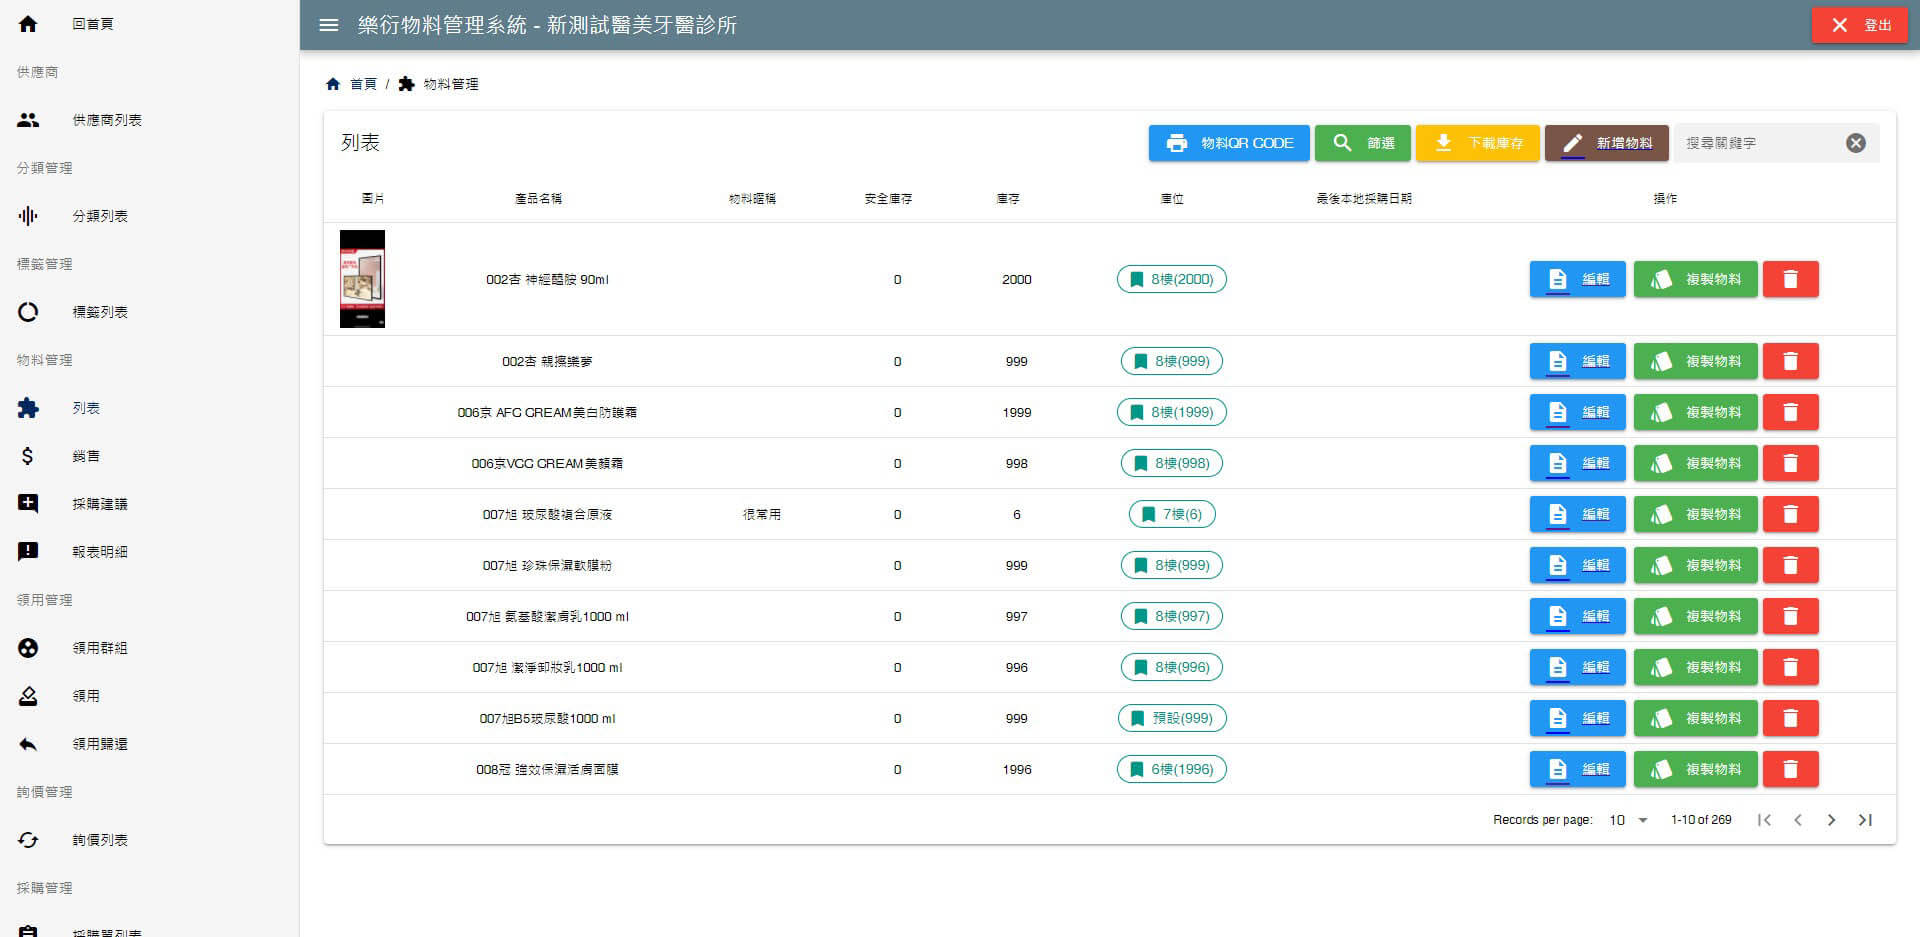Open 供應商列表 in the sidebar
This screenshot has height=937, width=1920.
point(106,120)
